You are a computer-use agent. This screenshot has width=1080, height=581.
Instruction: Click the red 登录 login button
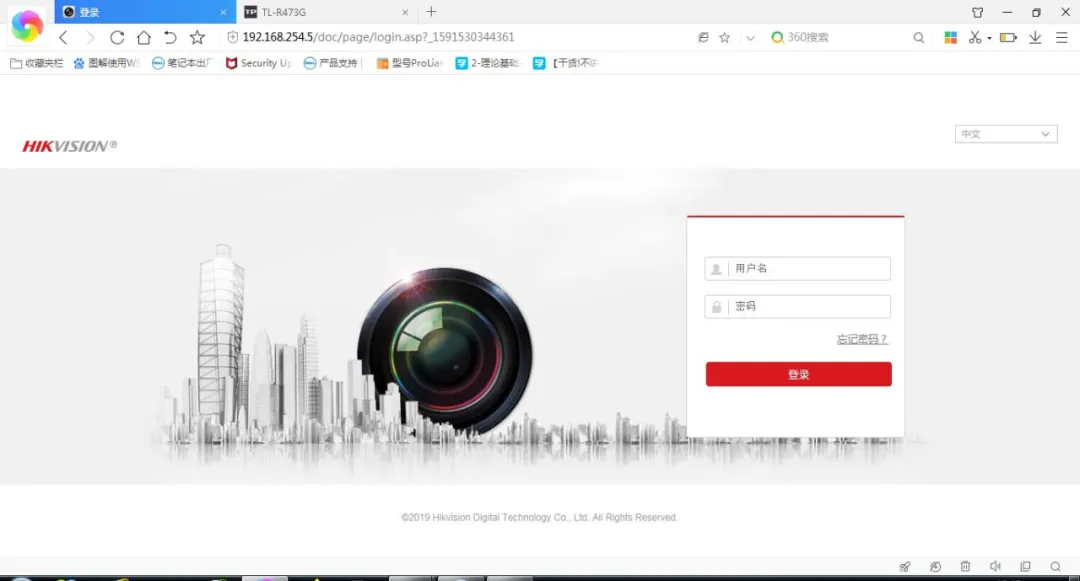click(x=798, y=374)
